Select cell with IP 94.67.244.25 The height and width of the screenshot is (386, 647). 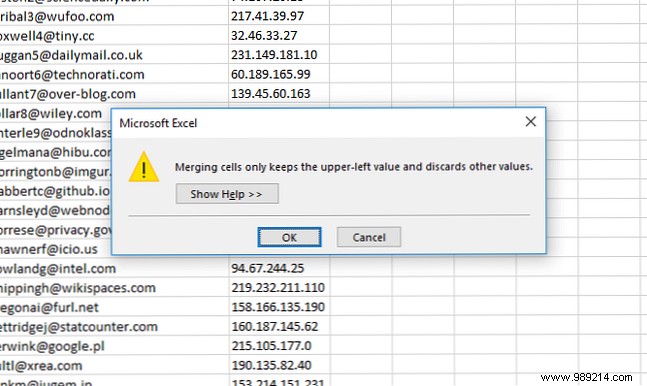pos(279,268)
